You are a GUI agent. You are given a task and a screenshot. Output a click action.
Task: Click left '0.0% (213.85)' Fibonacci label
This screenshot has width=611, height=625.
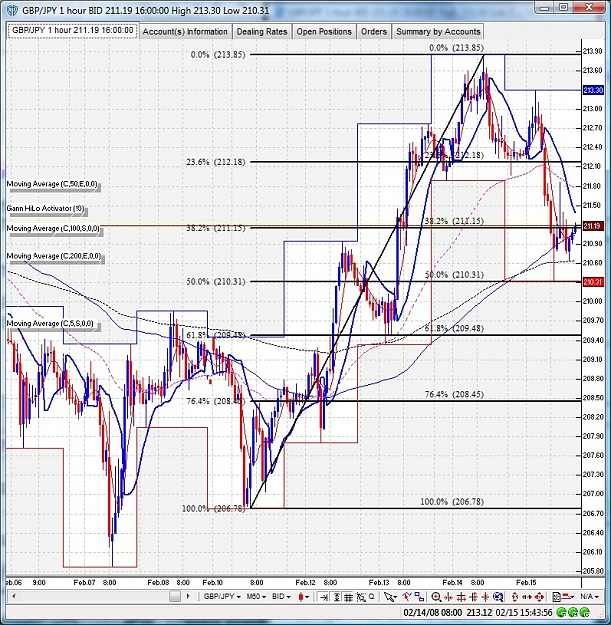tap(218, 55)
